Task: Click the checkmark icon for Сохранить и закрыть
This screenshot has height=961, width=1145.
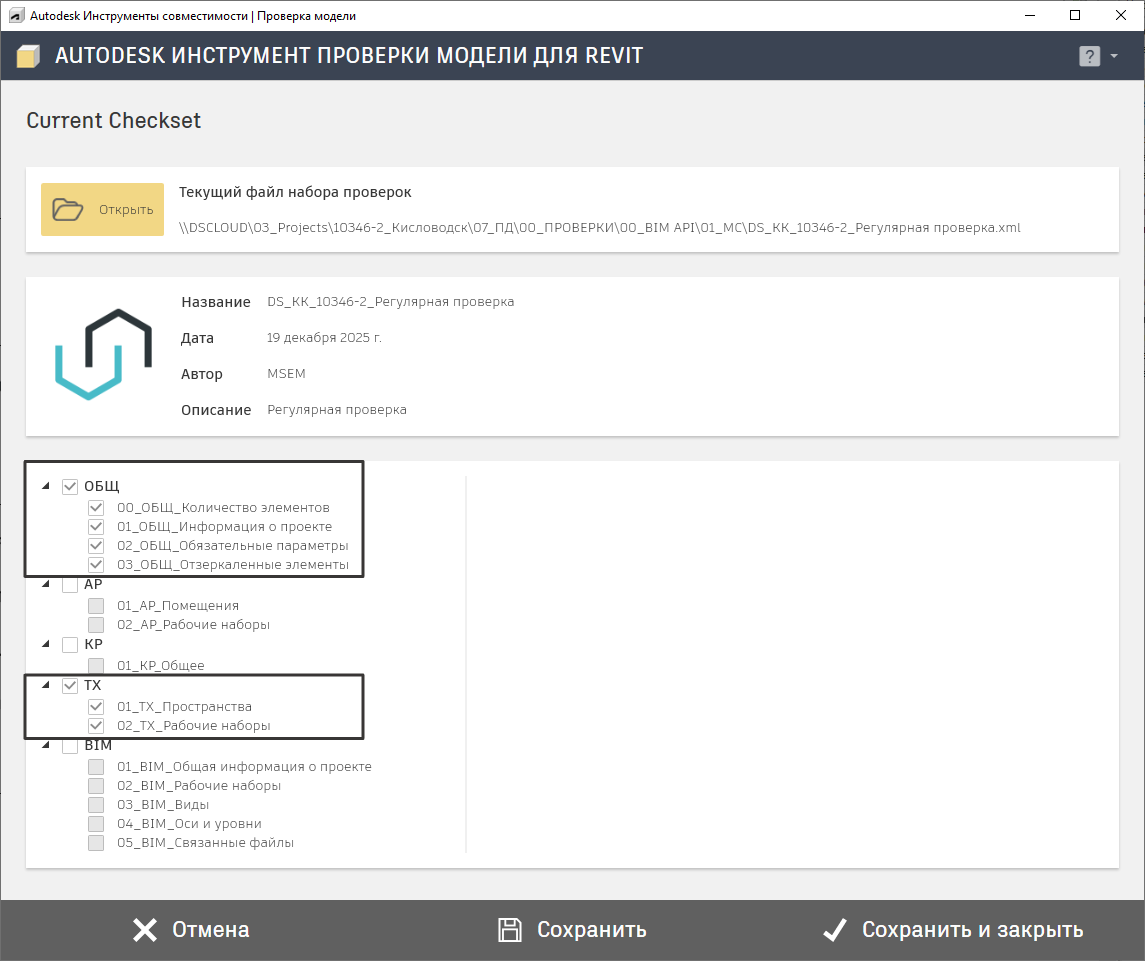Action: pyautogui.click(x=835, y=930)
